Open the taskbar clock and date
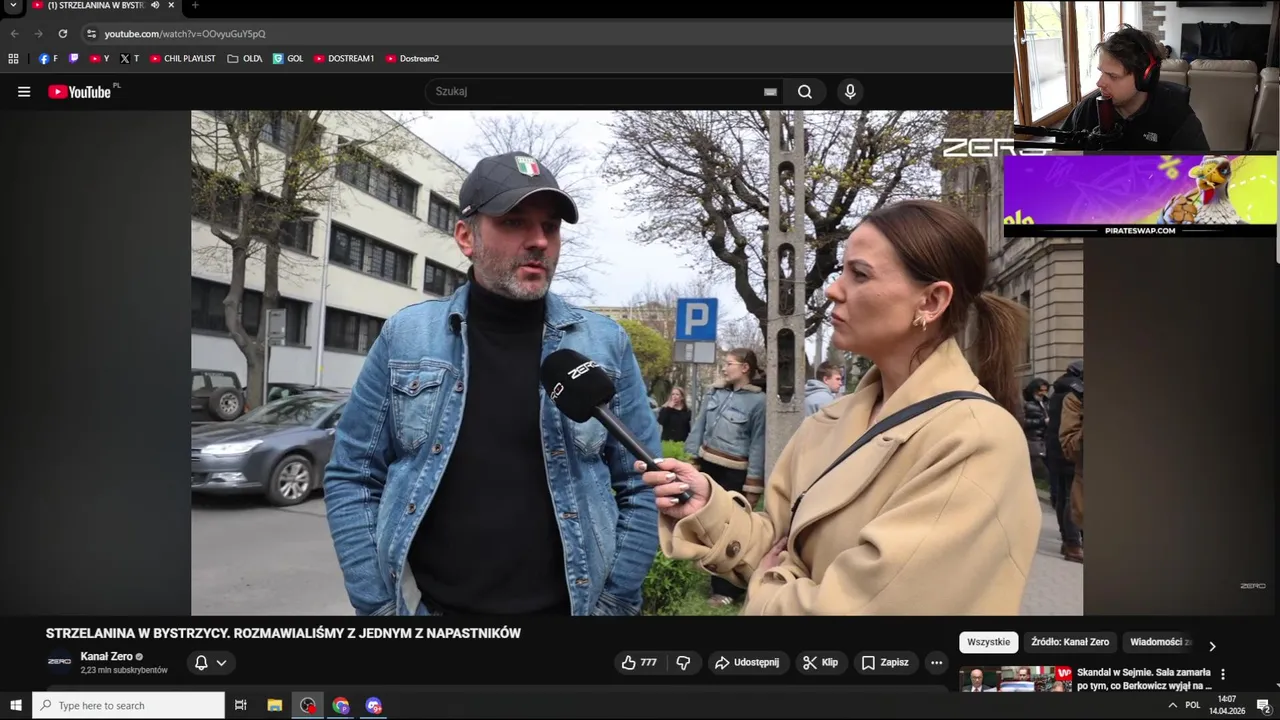The width and height of the screenshot is (1280, 720). click(1227, 705)
